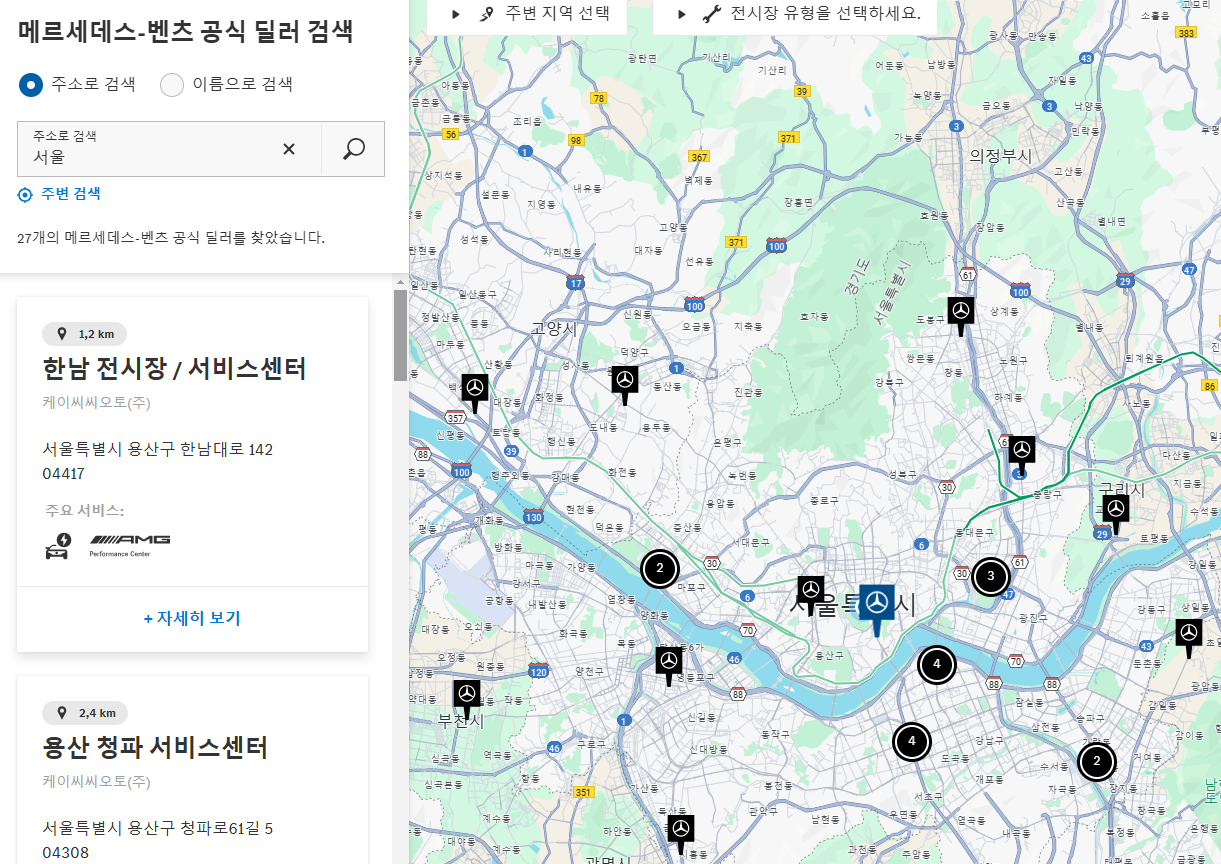The height and width of the screenshot is (864, 1221).
Task: Select the Mercedes pin near 상일동
Action: tap(1188, 636)
